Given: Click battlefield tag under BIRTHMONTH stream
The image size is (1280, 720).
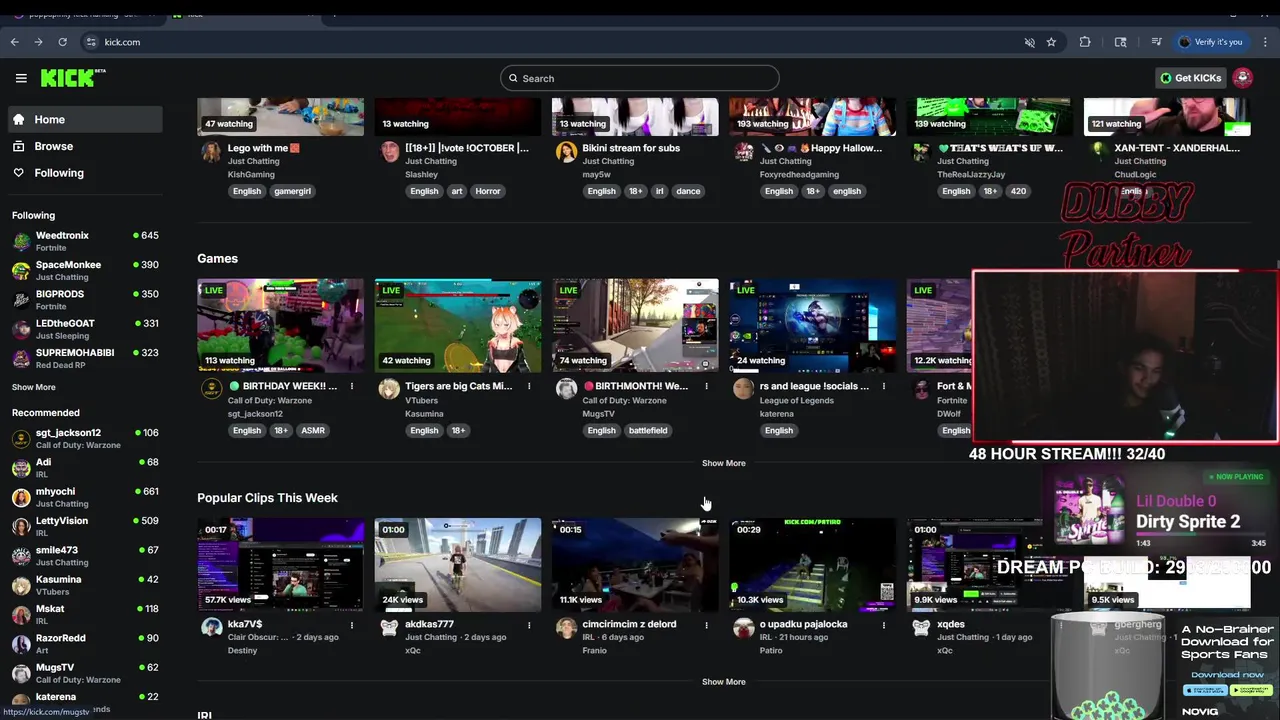Looking at the screenshot, I should click(648, 430).
